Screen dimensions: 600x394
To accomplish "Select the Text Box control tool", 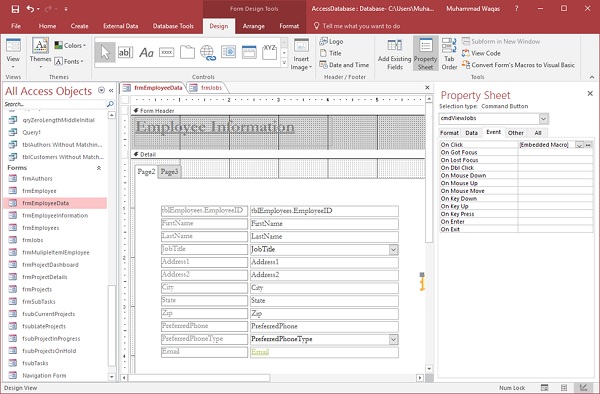I will (125, 52).
